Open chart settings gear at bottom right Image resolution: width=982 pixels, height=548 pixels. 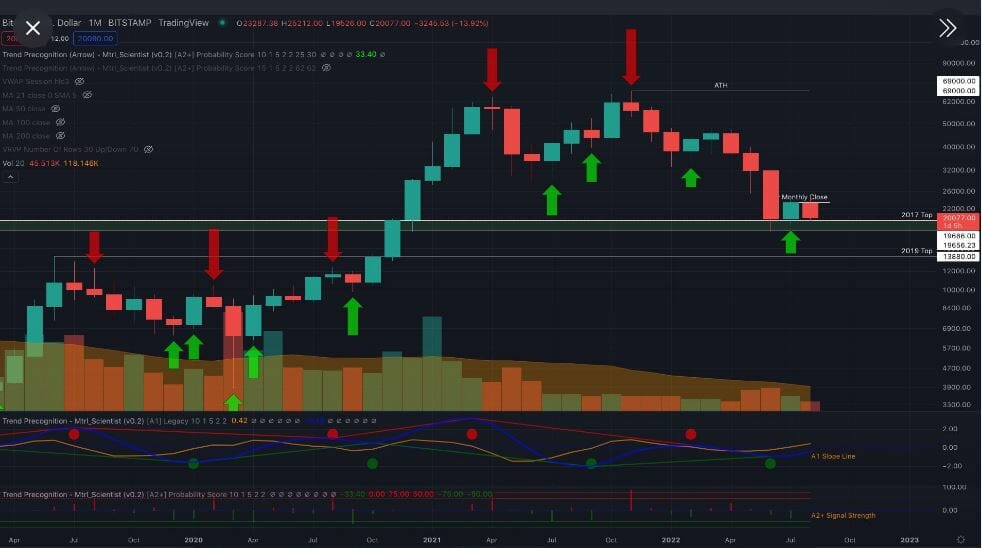(x=960, y=539)
